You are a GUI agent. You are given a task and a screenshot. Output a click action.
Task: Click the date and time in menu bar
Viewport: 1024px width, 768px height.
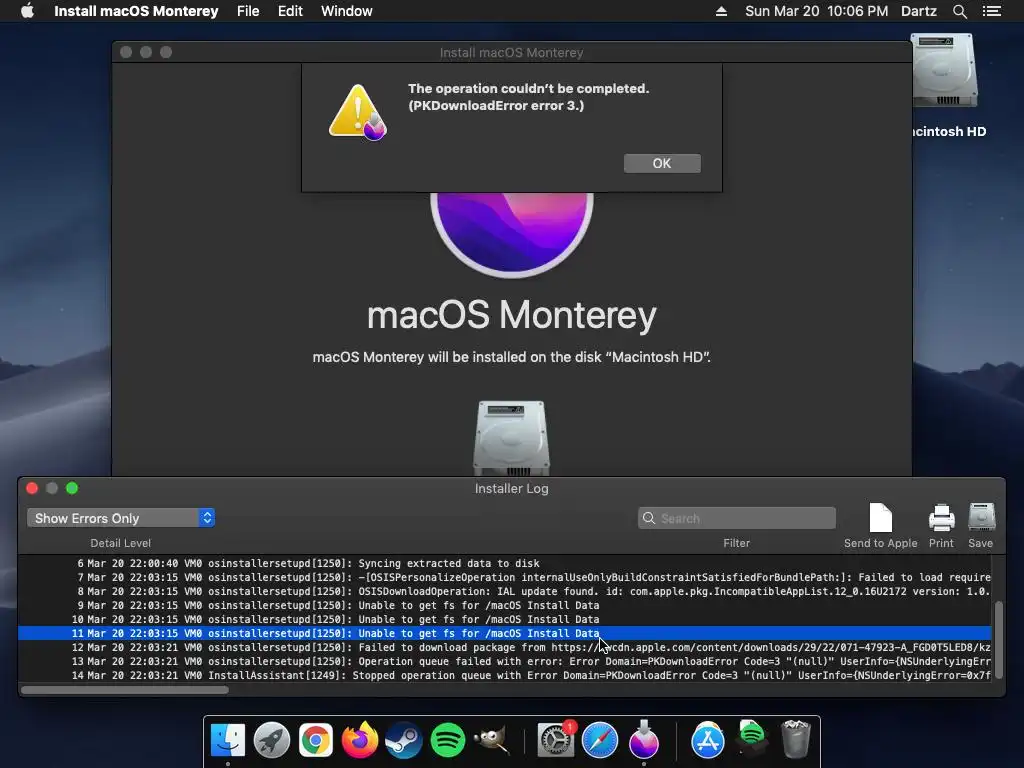[x=816, y=11]
